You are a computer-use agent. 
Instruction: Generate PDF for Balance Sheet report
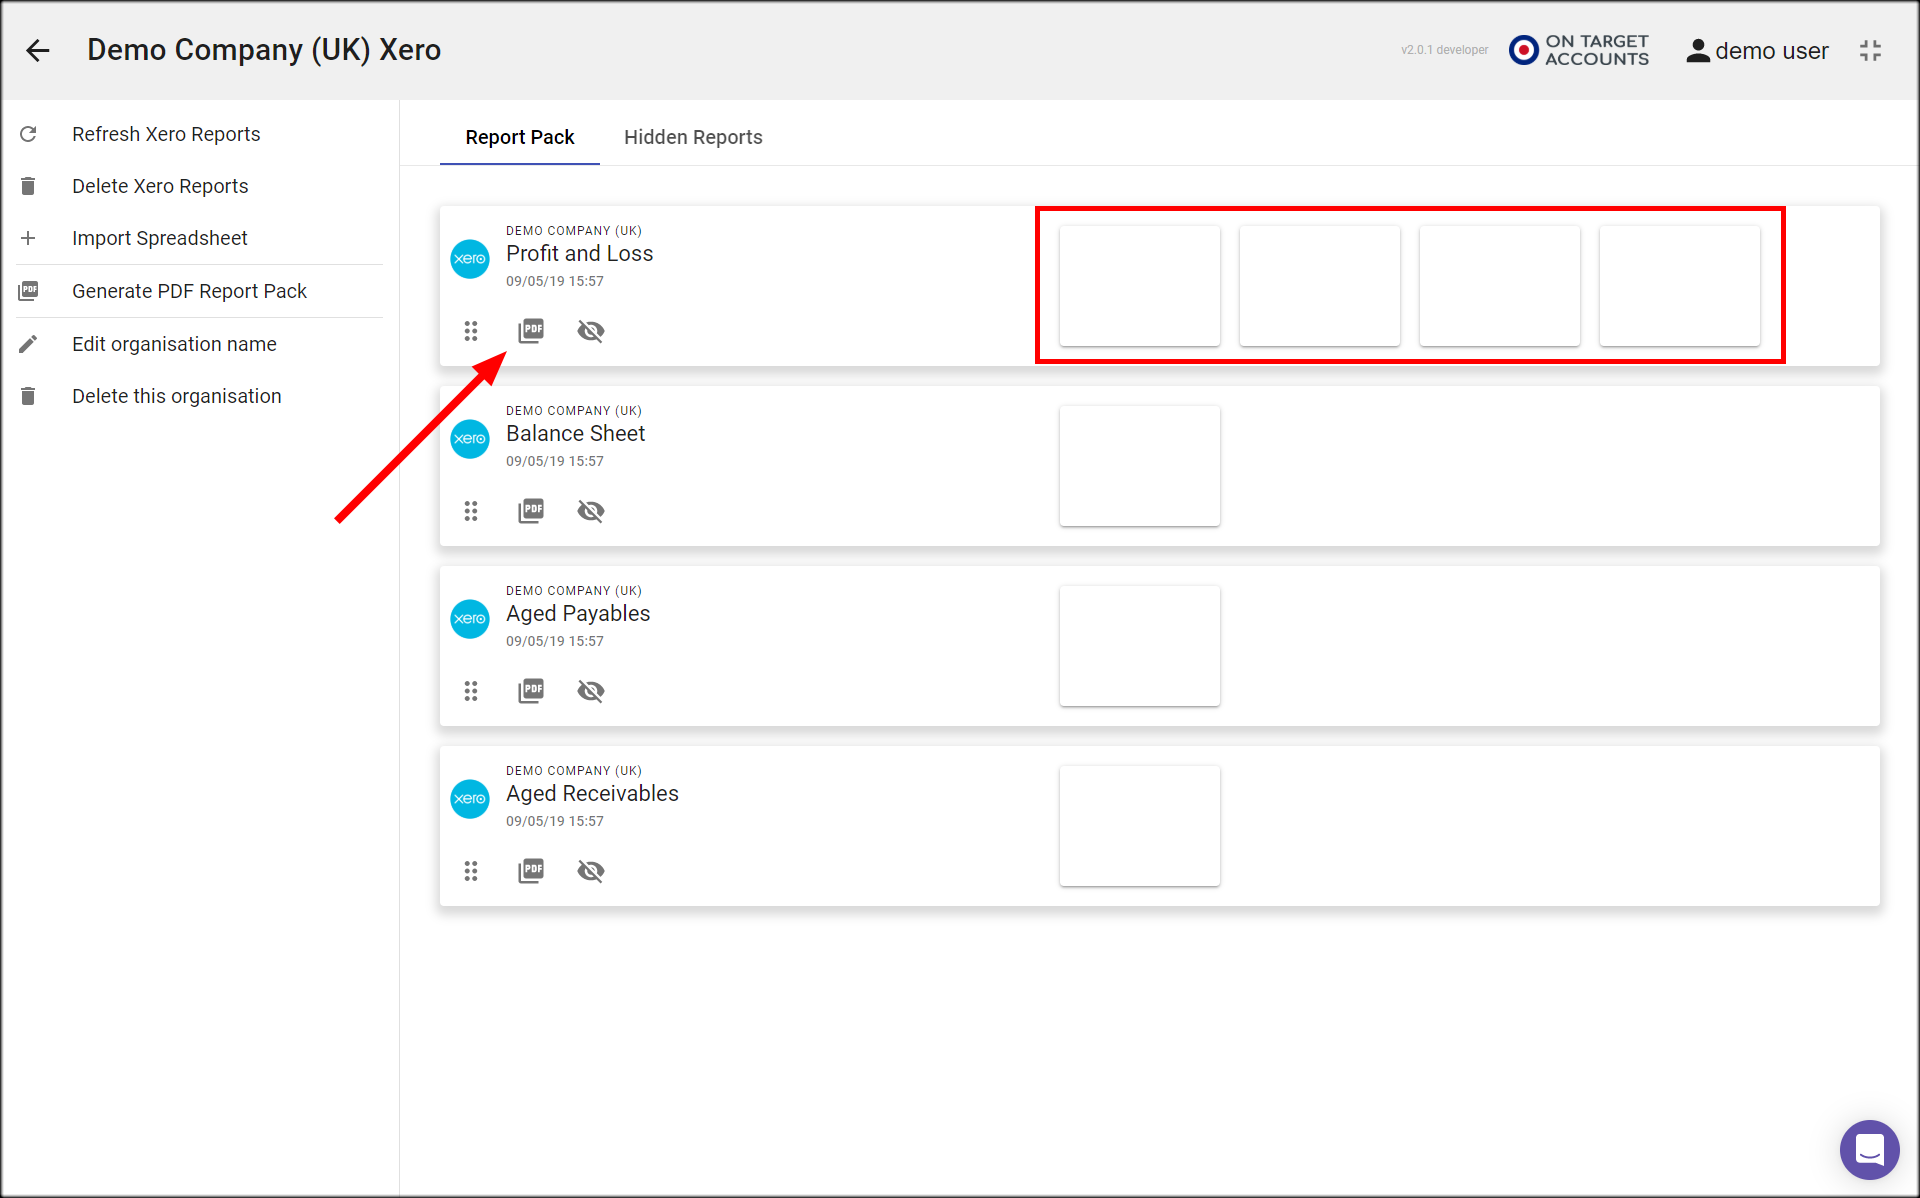point(531,511)
